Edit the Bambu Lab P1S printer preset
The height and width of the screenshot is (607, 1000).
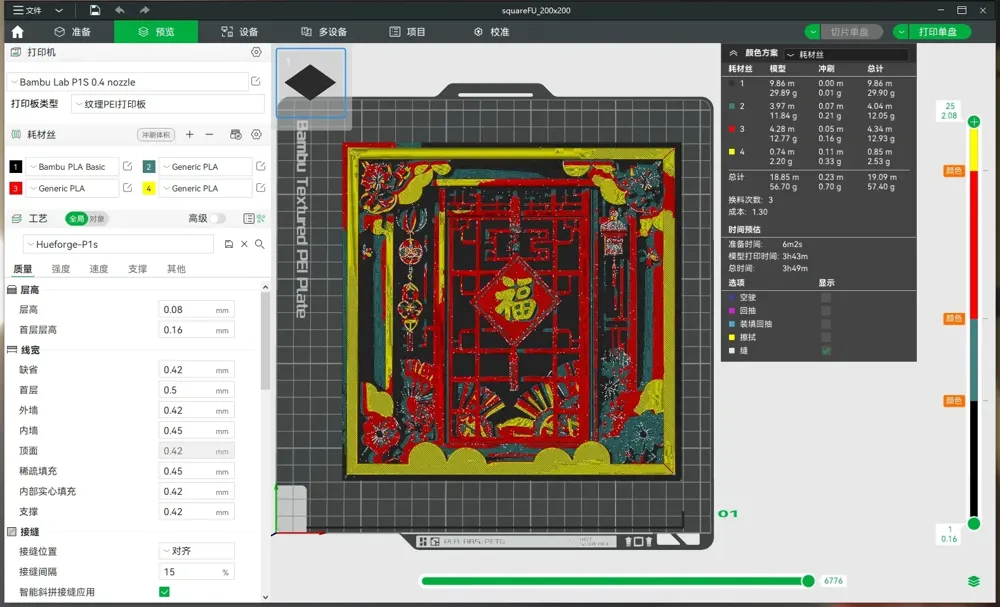[256, 82]
